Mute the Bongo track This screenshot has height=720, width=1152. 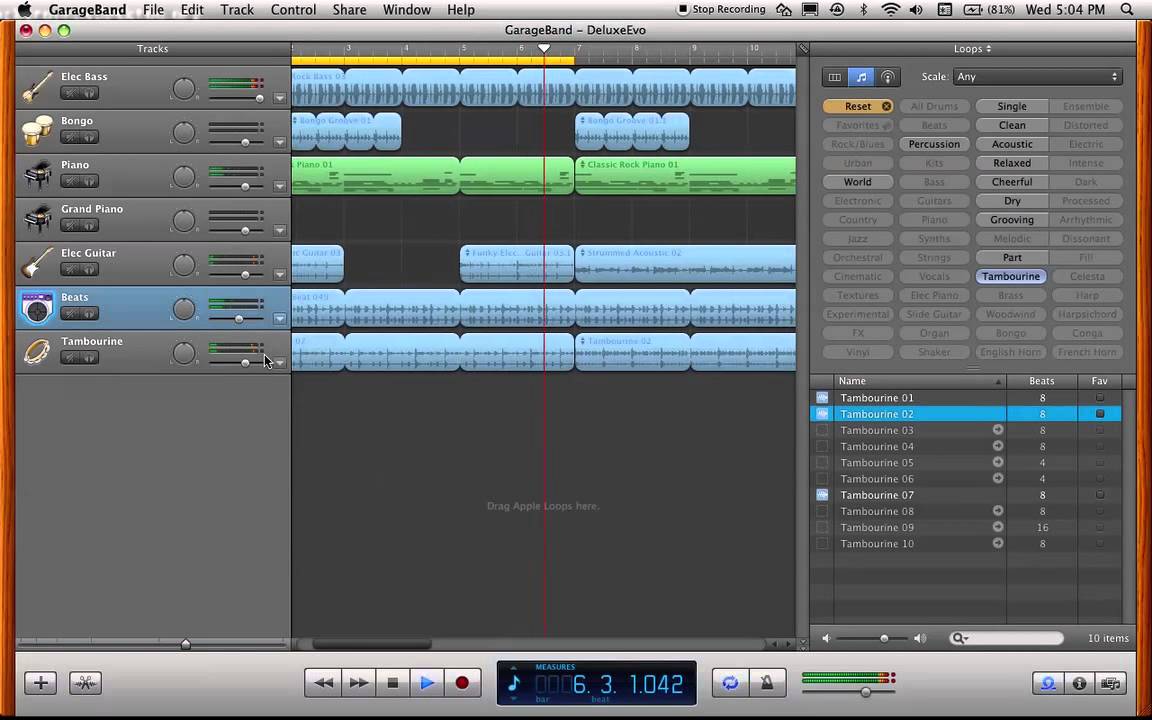[71, 137]
